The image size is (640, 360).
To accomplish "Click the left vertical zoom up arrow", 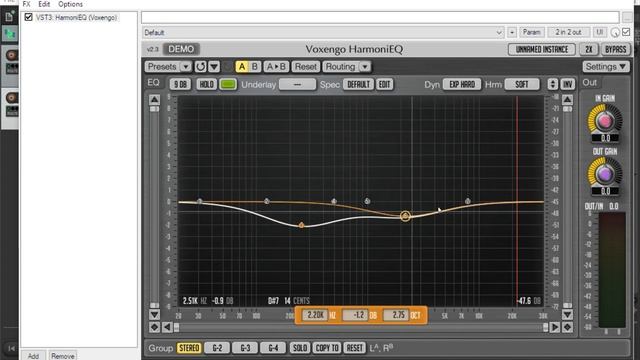I will (x=154, y=99).
